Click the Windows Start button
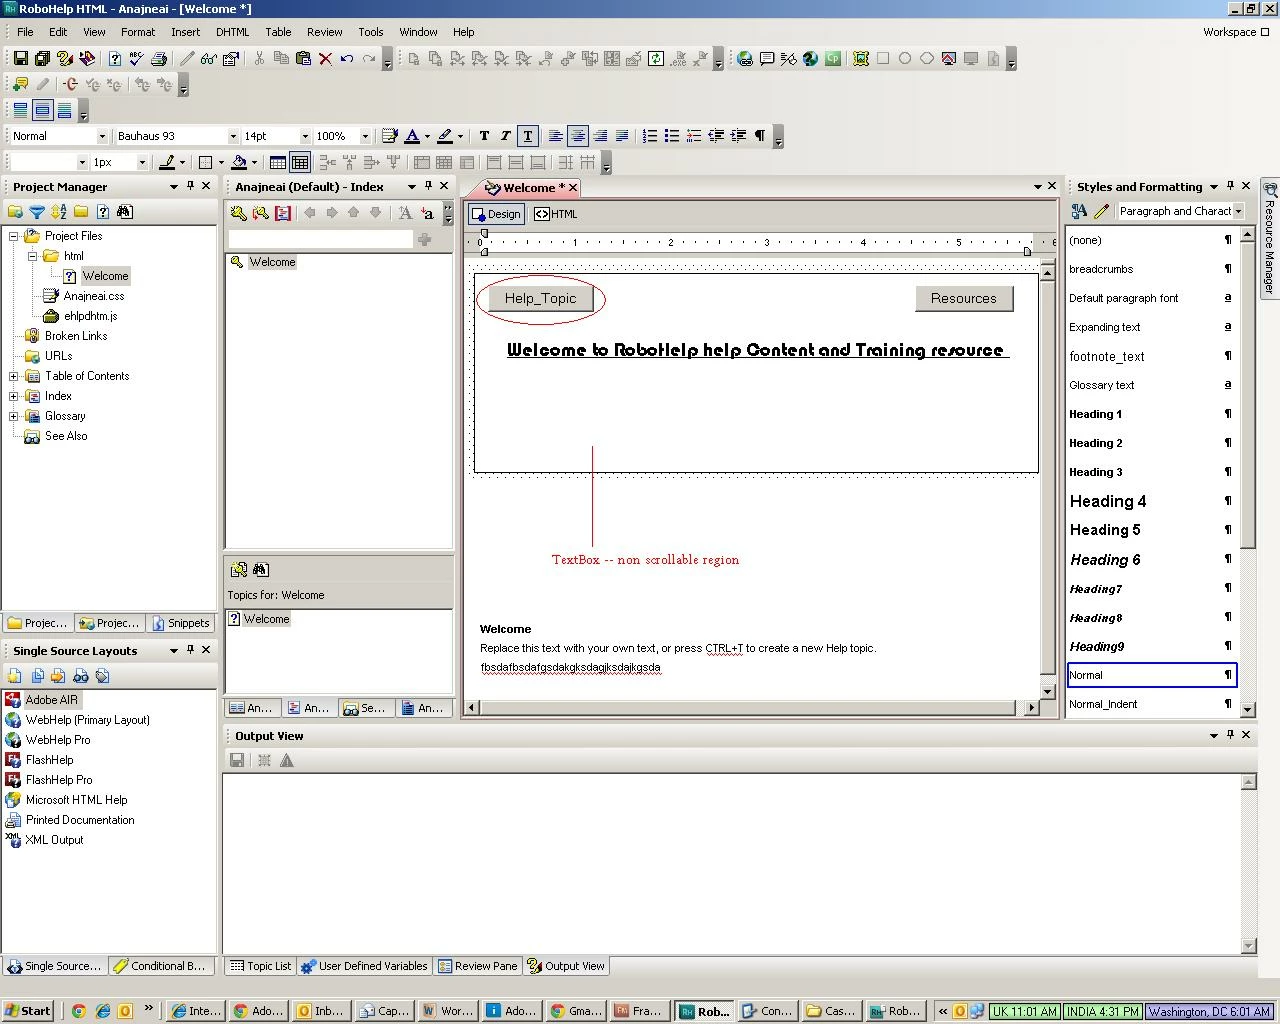 click(x=28, y=1011)
